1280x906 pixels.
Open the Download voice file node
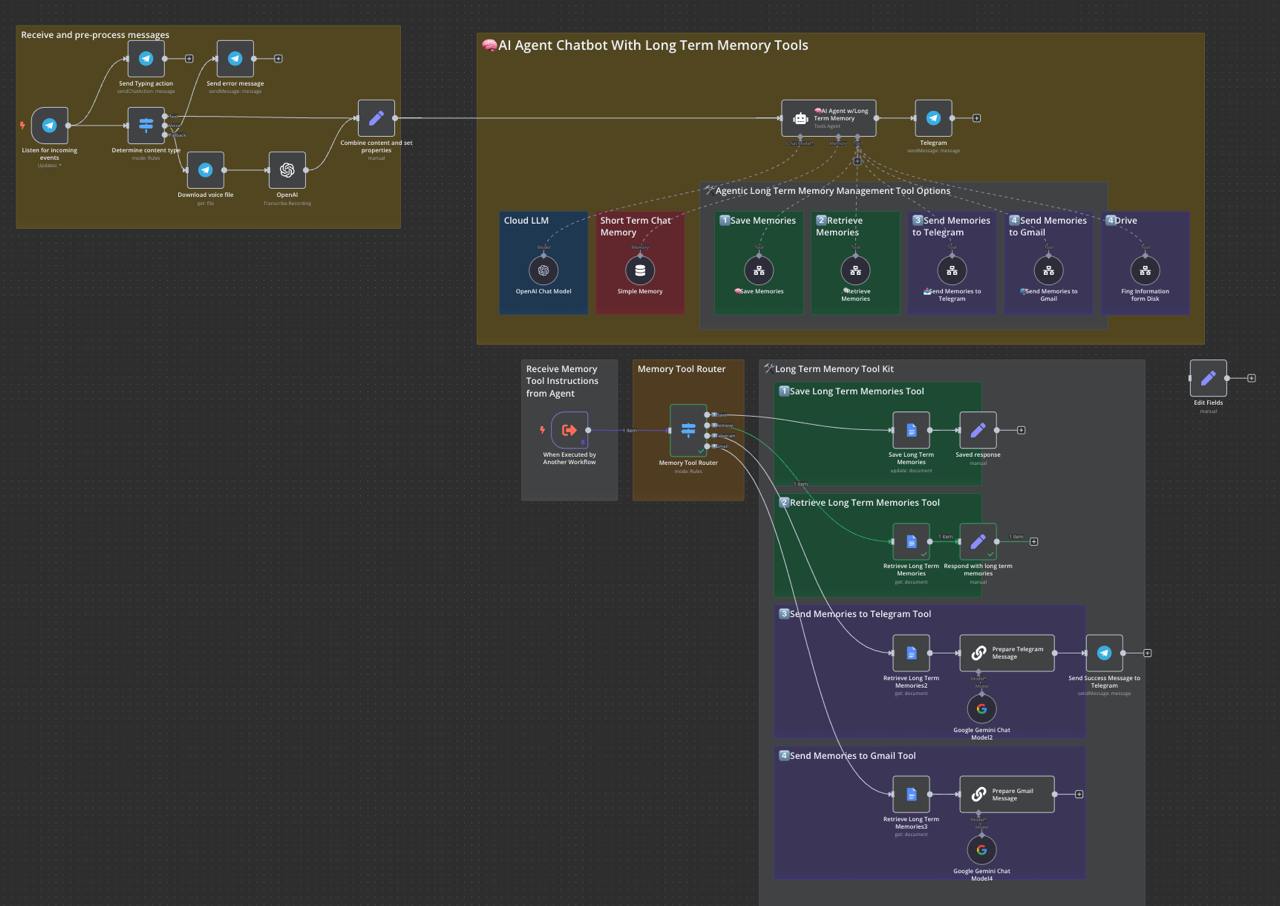[205, 170]
